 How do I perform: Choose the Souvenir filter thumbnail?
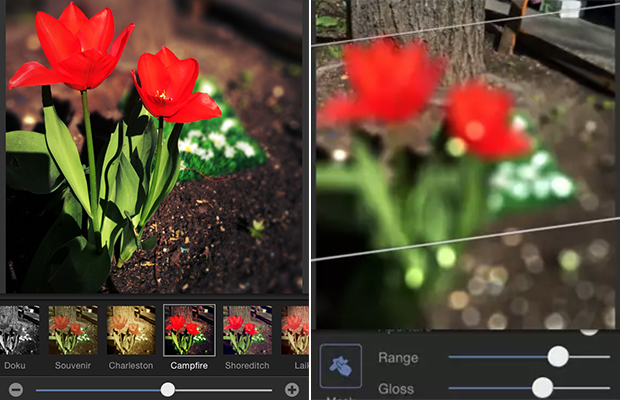tap(73, 330)
